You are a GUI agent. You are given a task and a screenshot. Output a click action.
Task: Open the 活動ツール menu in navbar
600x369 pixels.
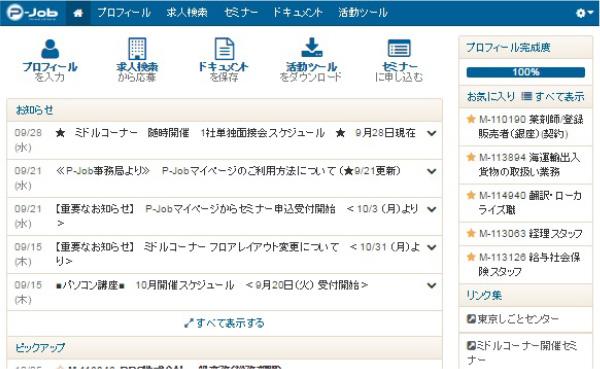coord(363,13)
